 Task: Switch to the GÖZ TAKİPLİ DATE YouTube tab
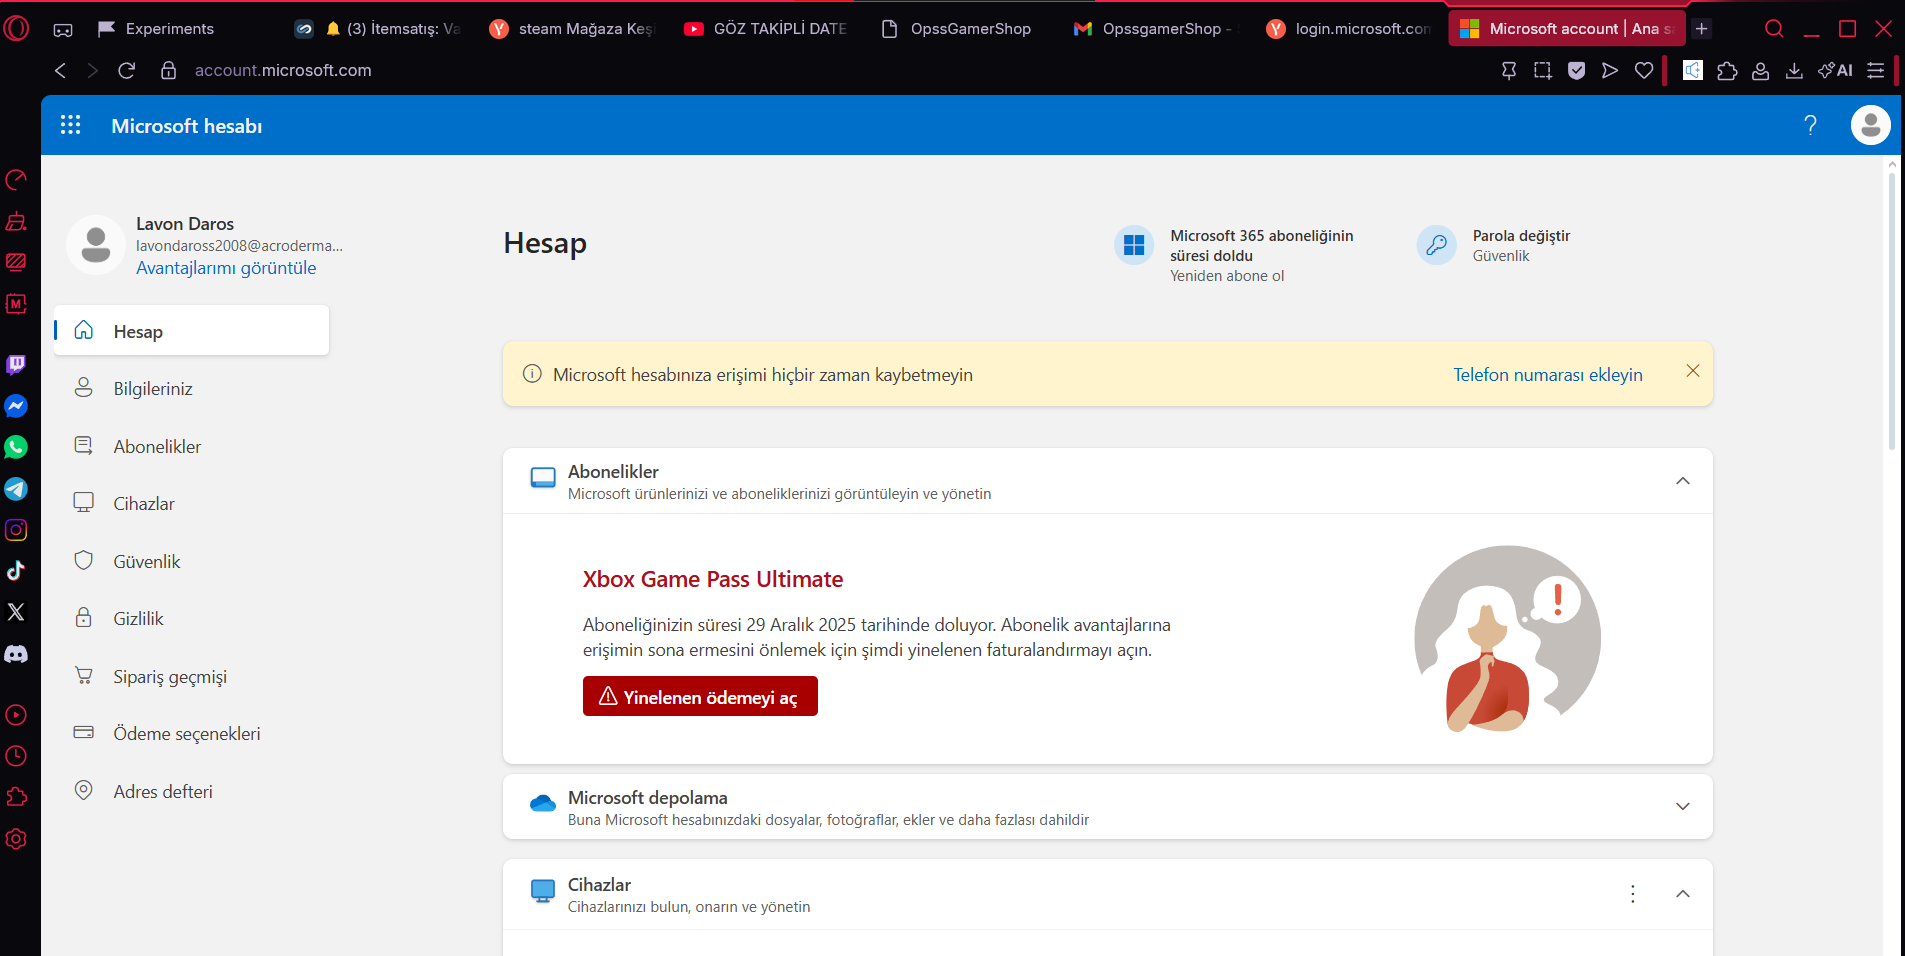tap(767, 29)
